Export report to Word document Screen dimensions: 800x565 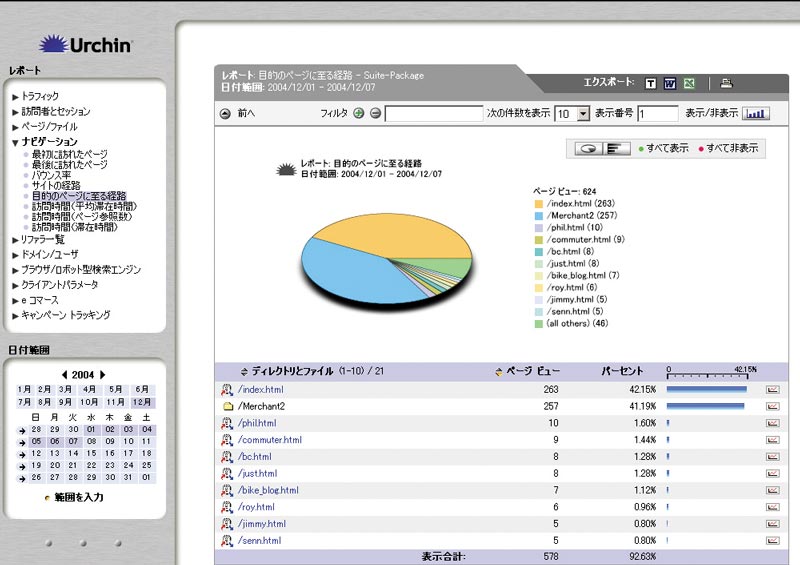click(670, 83)
